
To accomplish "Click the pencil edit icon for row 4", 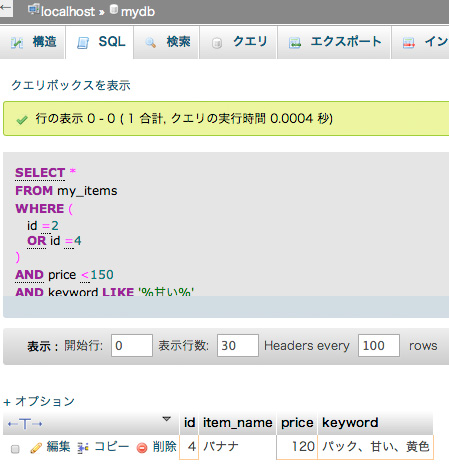I will tap(36, 448).
